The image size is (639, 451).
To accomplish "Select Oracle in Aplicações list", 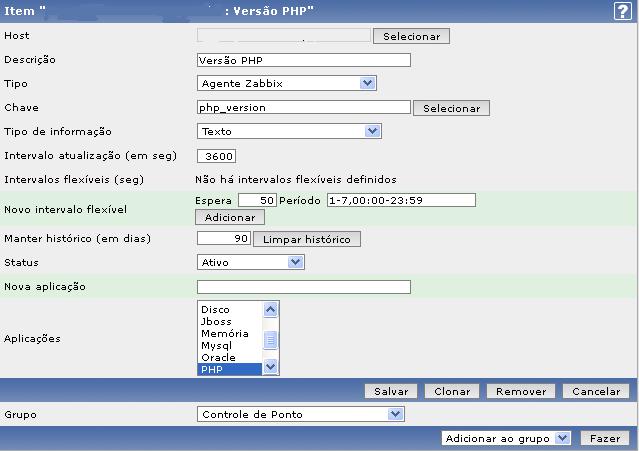I will 230,357.
